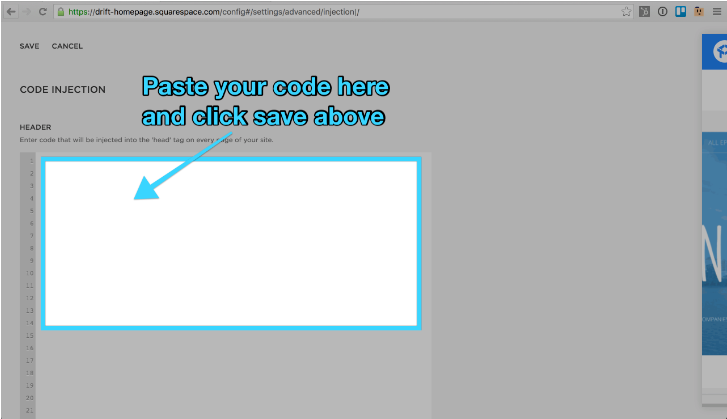Bookmark page with the star icon

click(x=626, y=12)
